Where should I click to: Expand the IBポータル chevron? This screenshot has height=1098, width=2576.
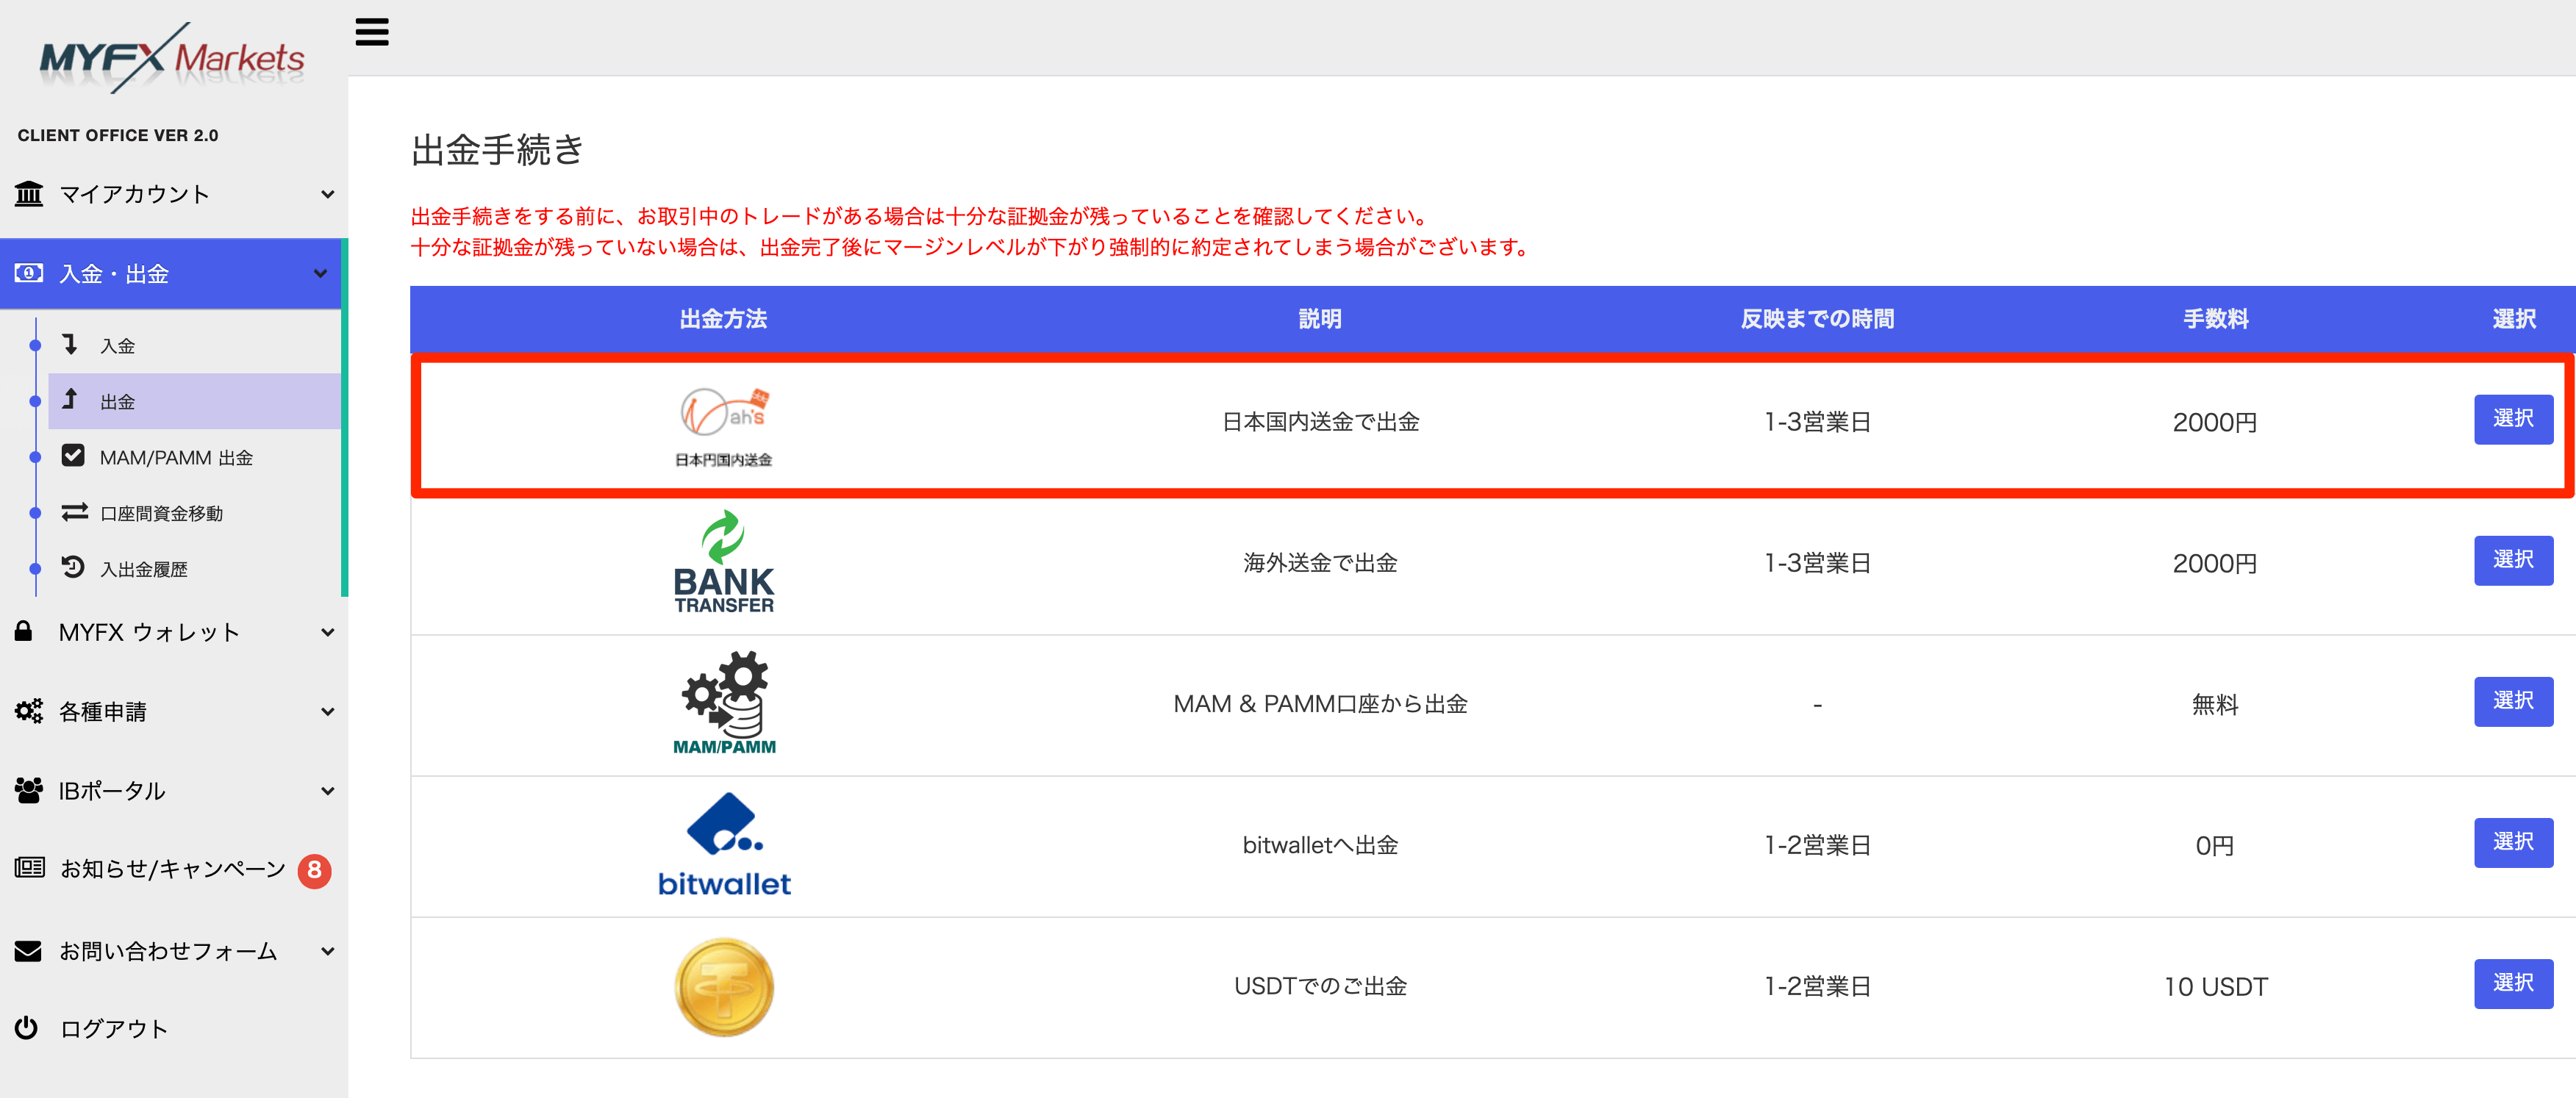click(327, 791)
